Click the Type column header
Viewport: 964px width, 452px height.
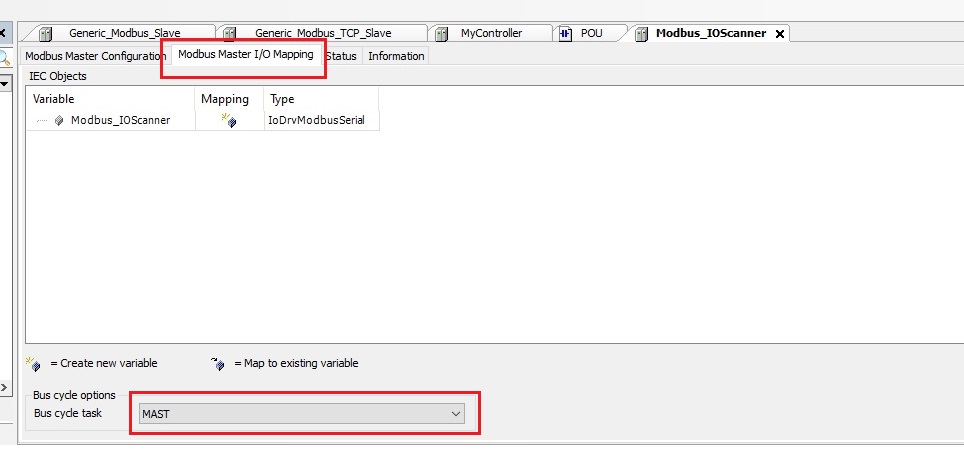pos(283,99)
